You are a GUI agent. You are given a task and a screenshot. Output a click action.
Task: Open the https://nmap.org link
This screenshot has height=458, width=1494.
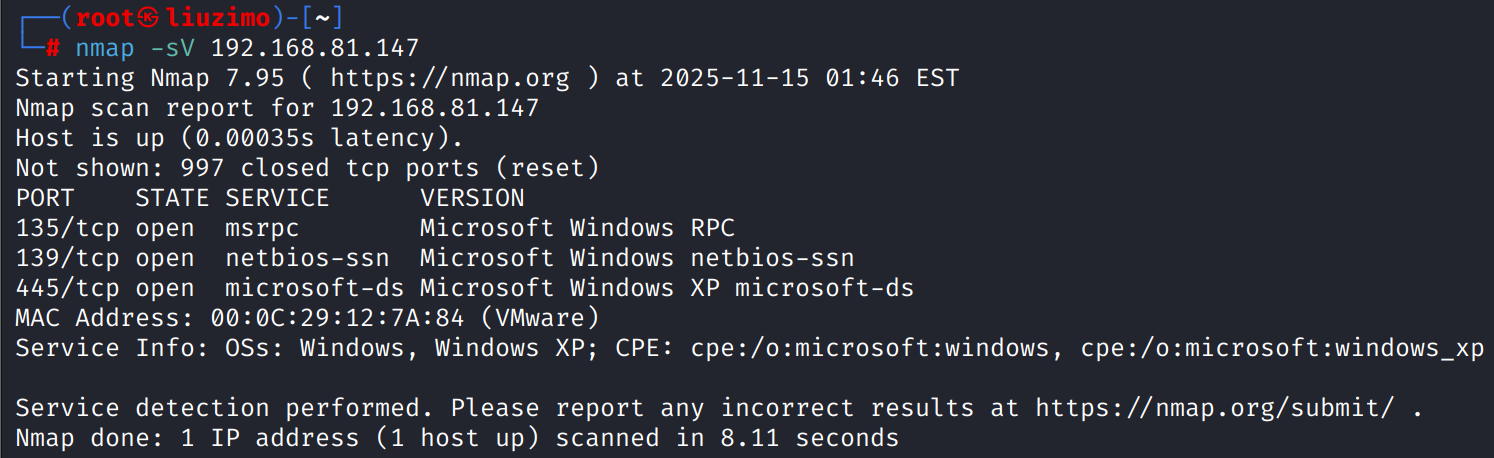(x=449, y=78)
